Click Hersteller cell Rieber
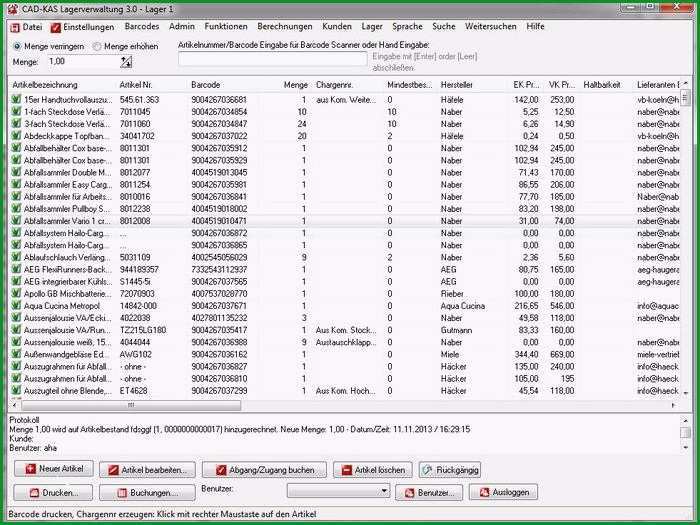Viewport: 700px width, 525px height. coord(452,294)
